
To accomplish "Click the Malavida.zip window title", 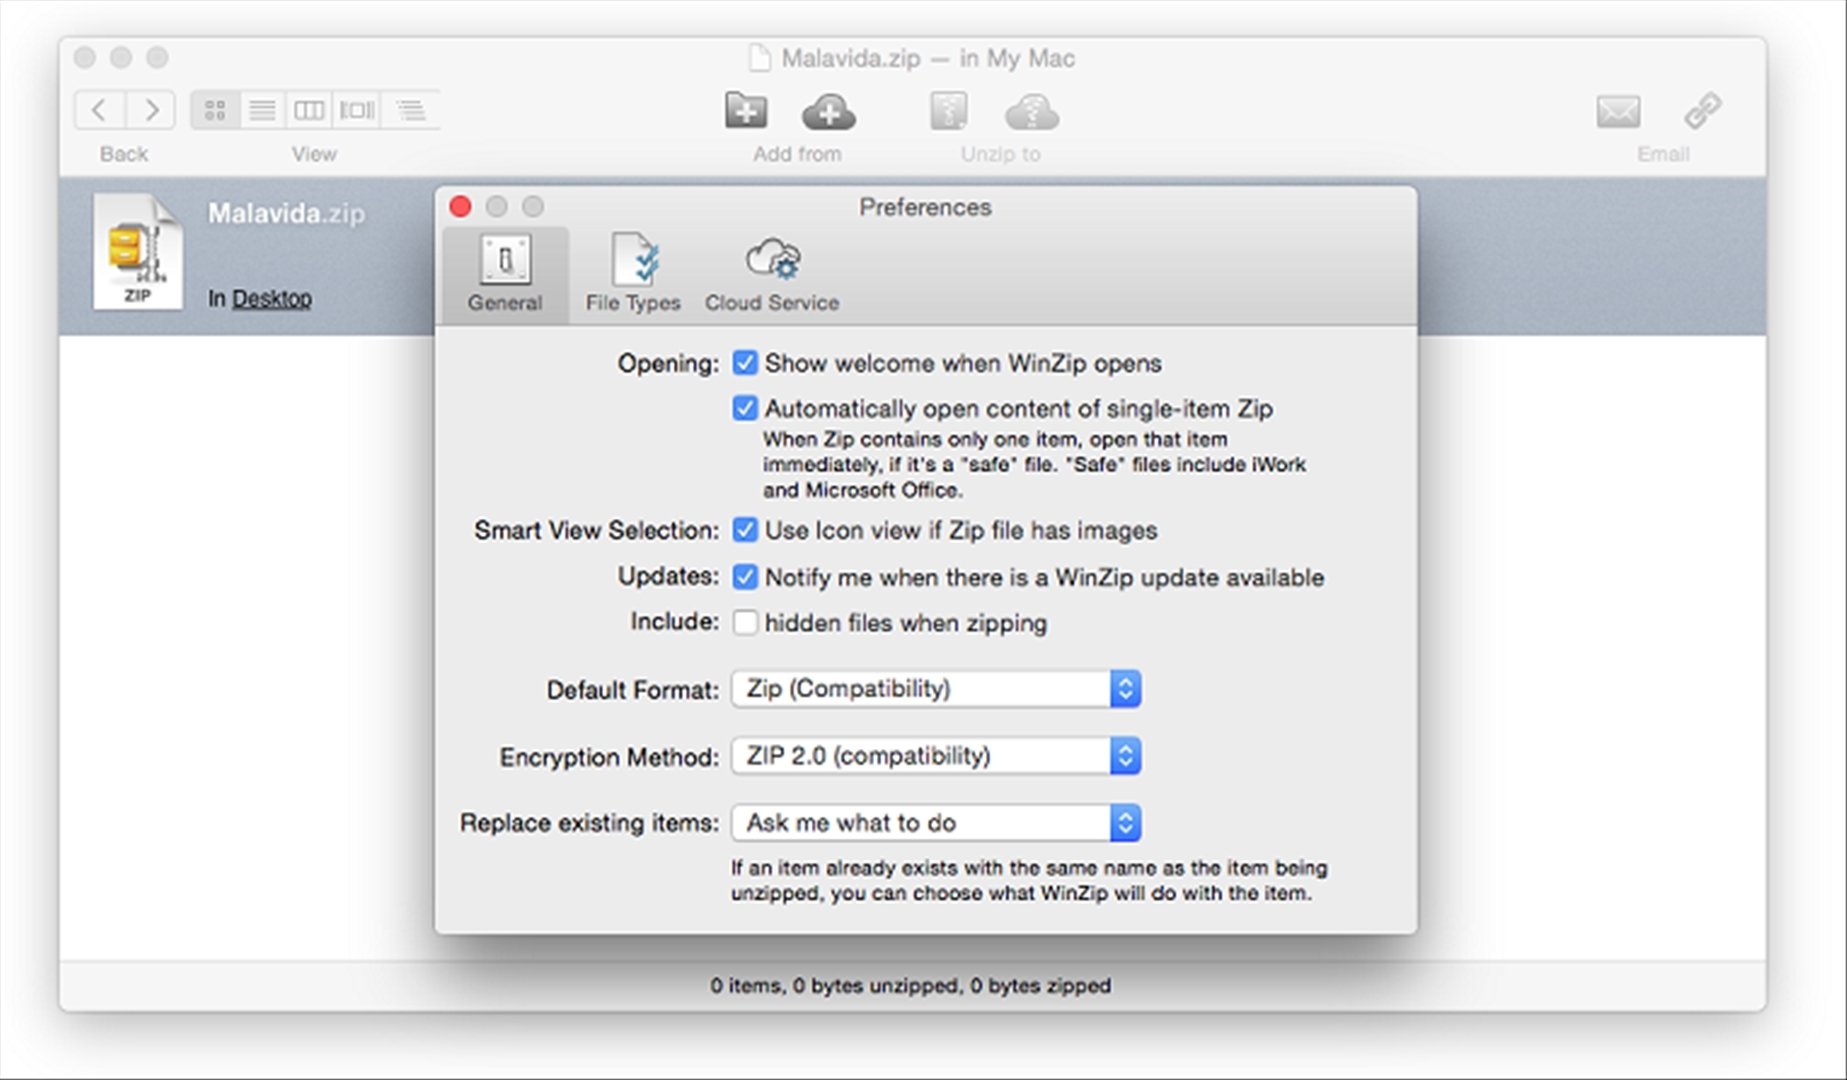I will [x=927, y=58].
